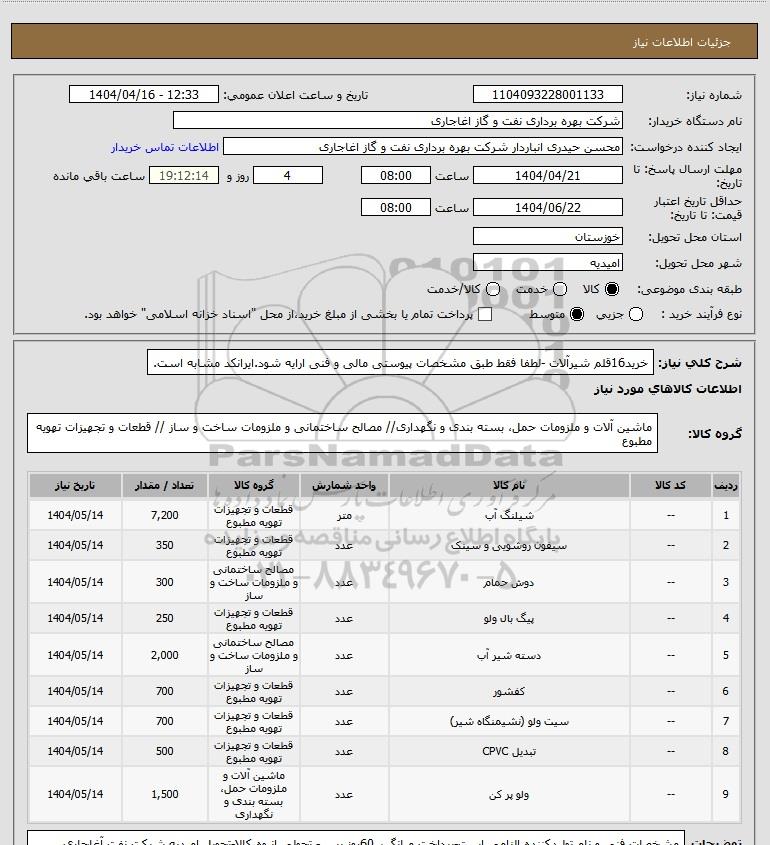
Task: Click the quantity 350 cell
Action: pyautogui.click(x=164, y=545)
